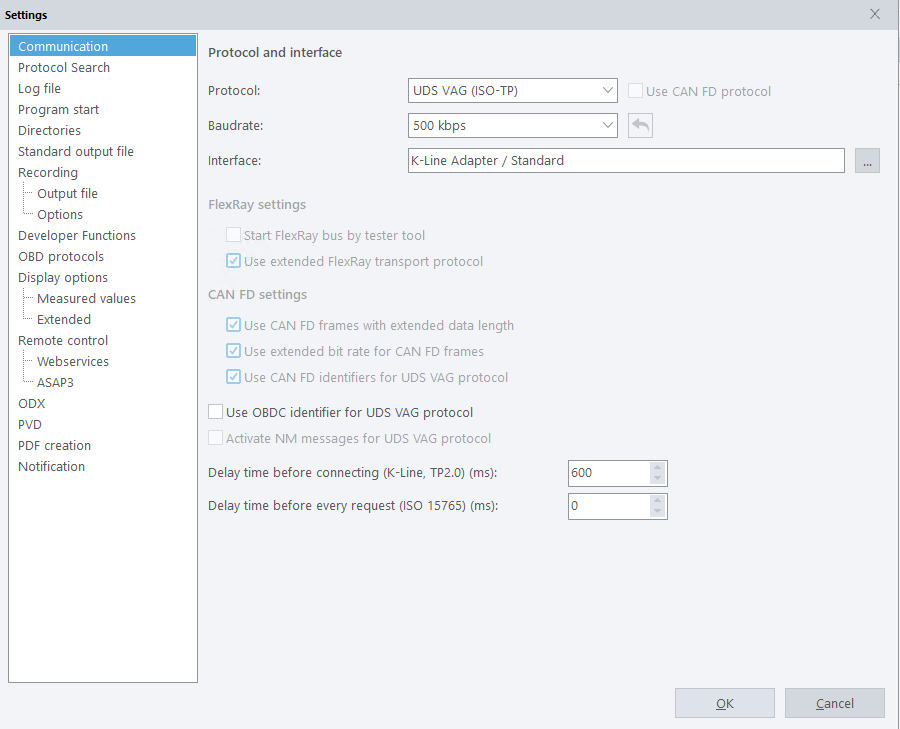Decrease delay time before connecting
Screen dimensions: 900x729
pos(658,479)
